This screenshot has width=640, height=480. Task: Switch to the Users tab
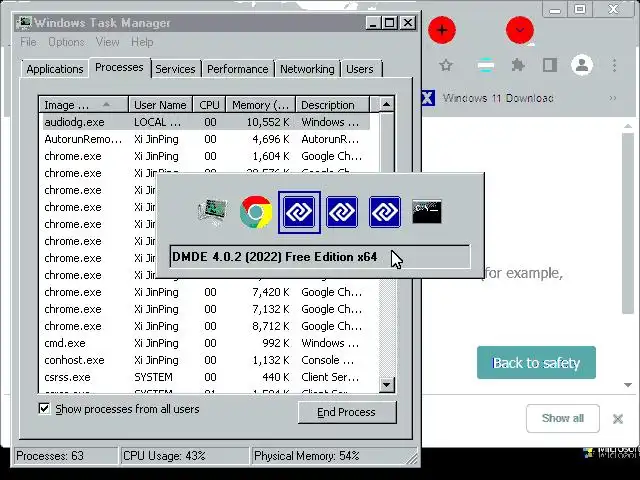pos(360,69)
